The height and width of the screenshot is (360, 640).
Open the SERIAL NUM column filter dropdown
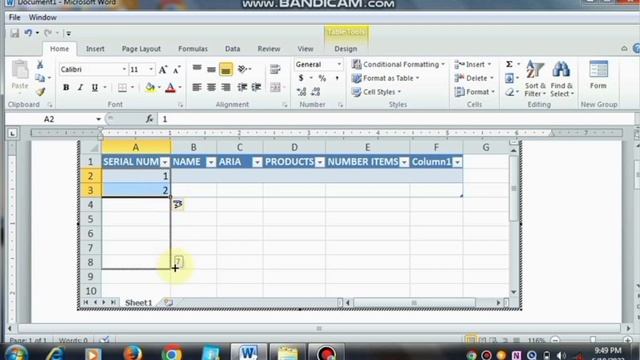coord(164,162)
